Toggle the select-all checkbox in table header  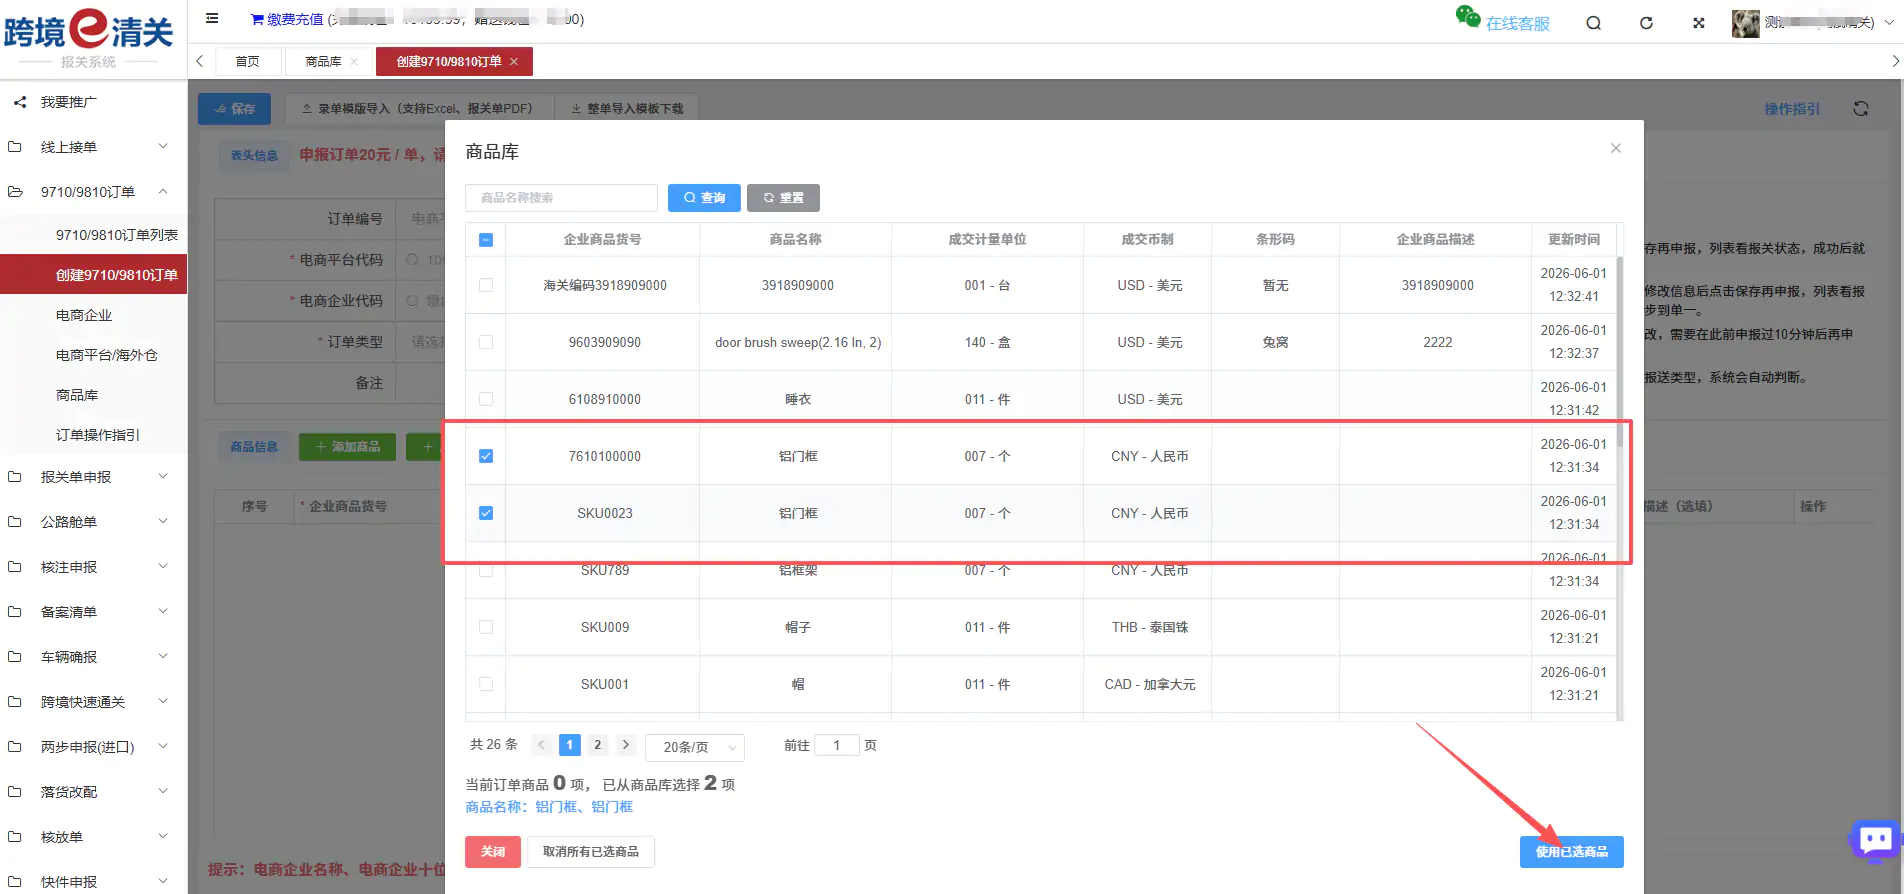pos(486,240)
